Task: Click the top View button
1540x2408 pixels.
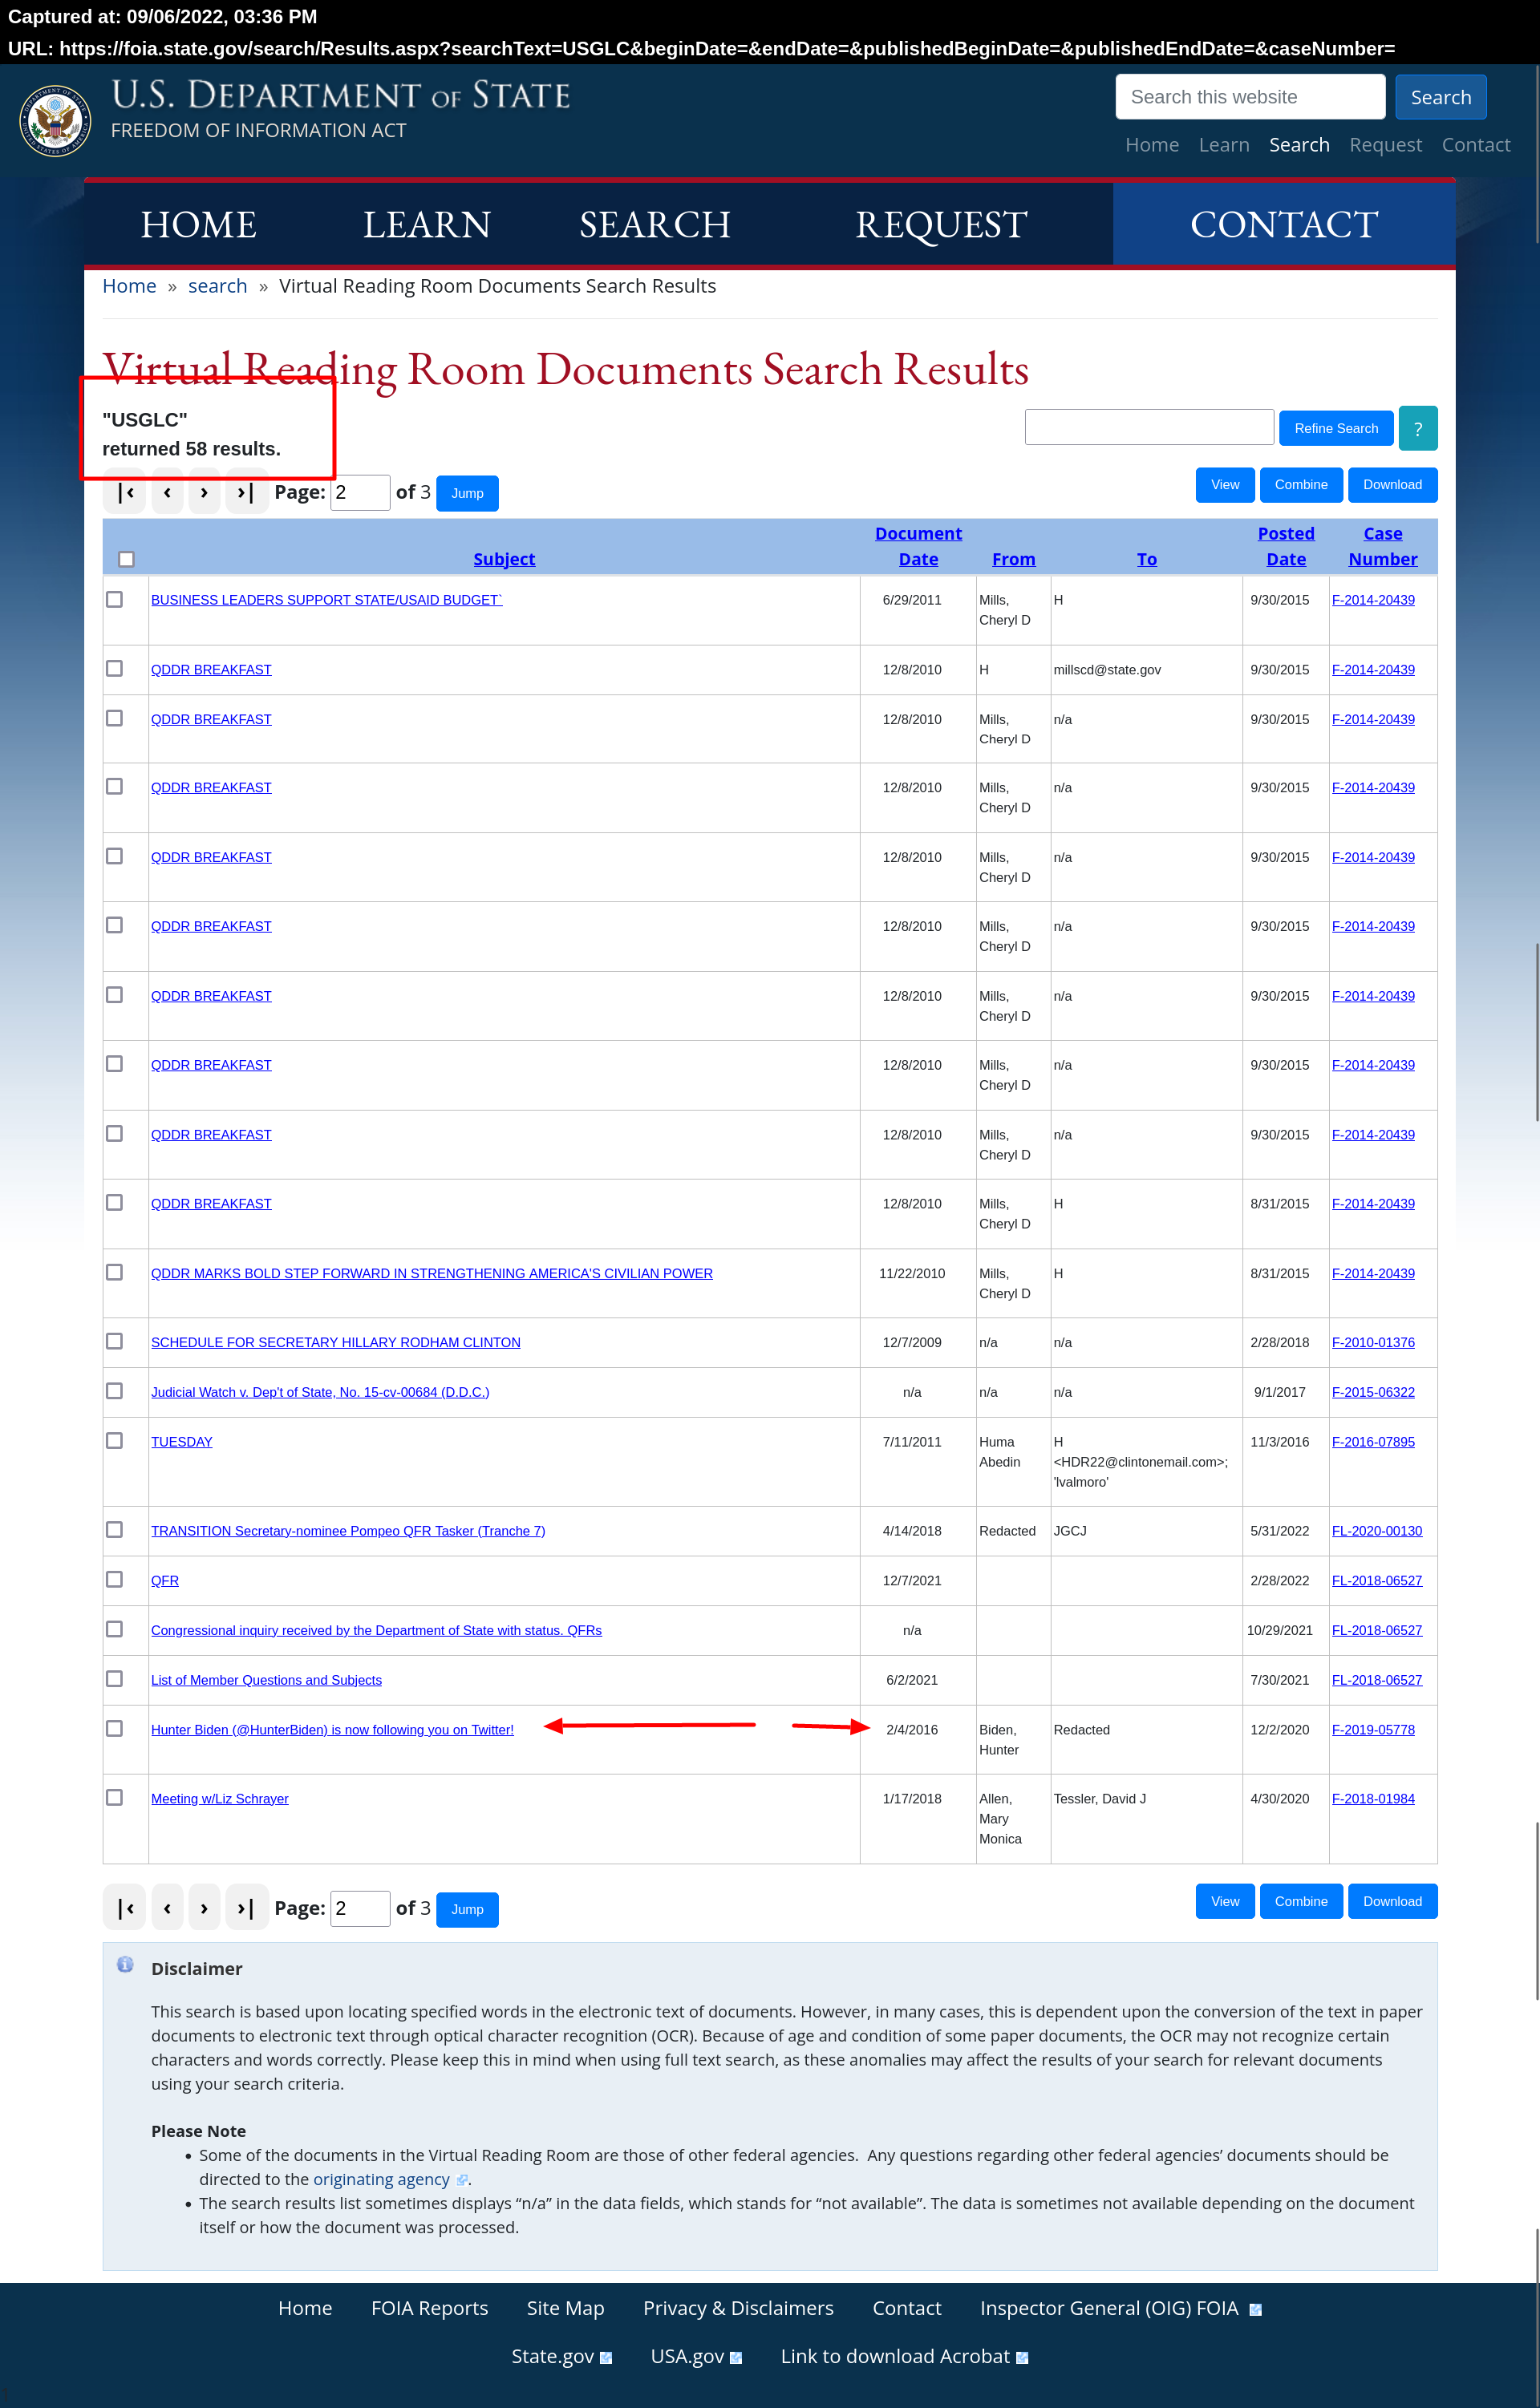Action: click(1224, 485)
